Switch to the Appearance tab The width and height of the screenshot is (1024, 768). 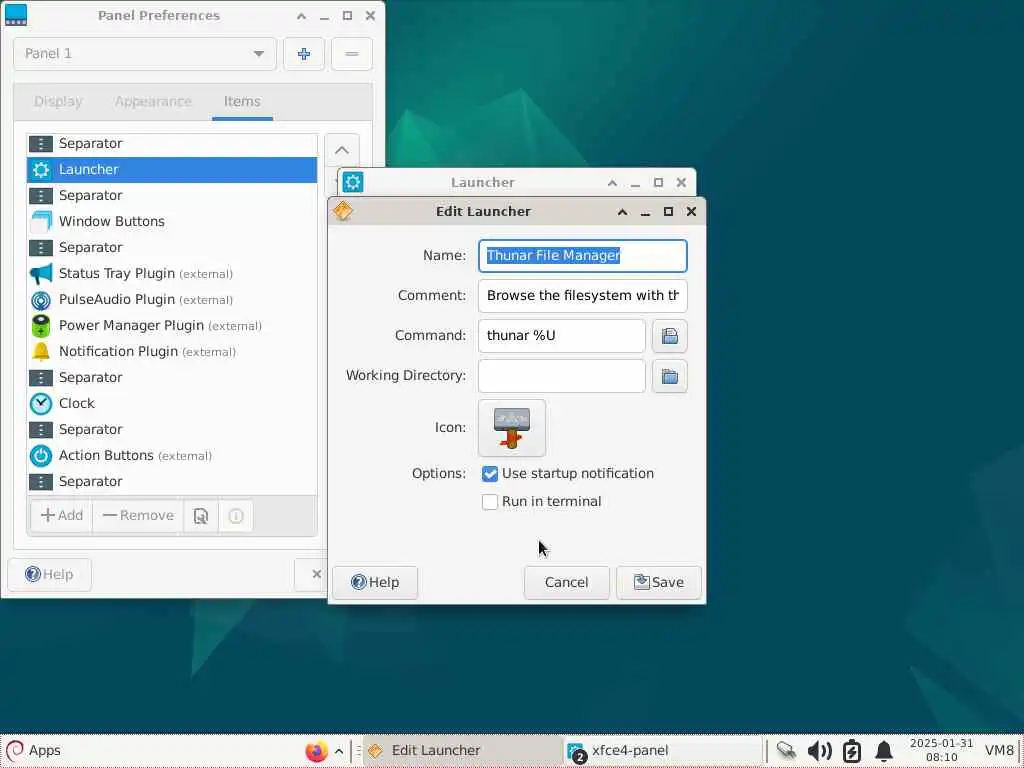coord(153,102)
